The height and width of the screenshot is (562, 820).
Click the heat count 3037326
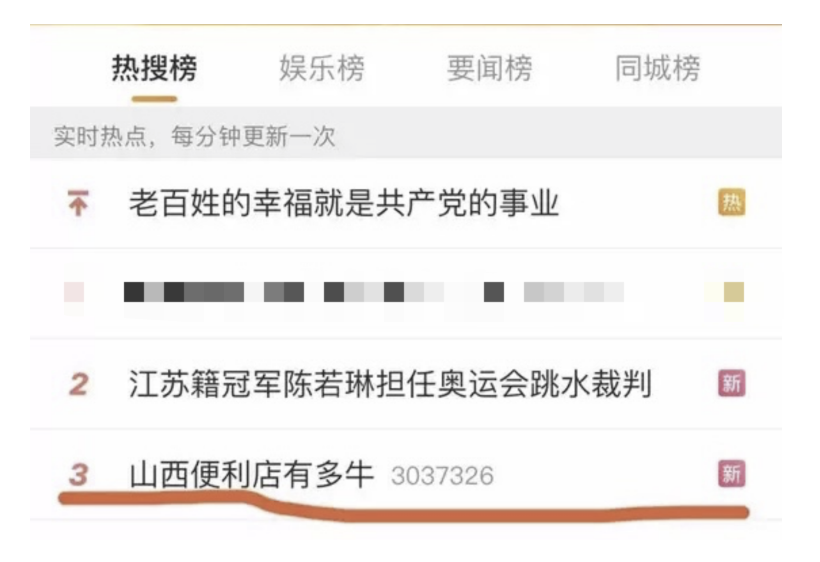[x=442, y=476]
